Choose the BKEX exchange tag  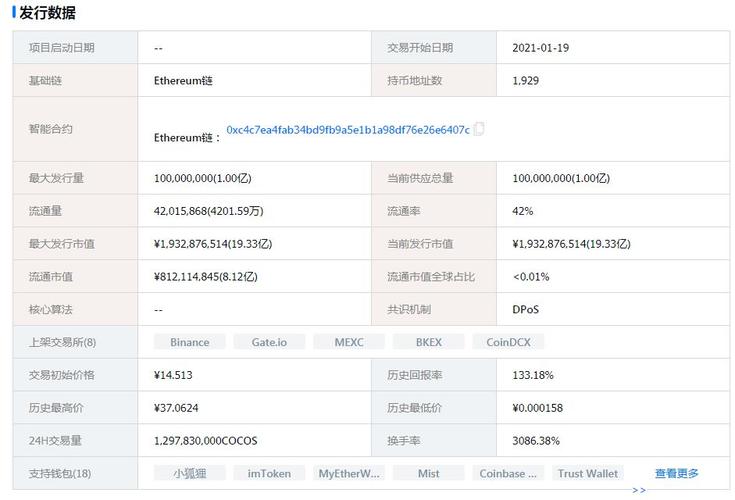428,342
